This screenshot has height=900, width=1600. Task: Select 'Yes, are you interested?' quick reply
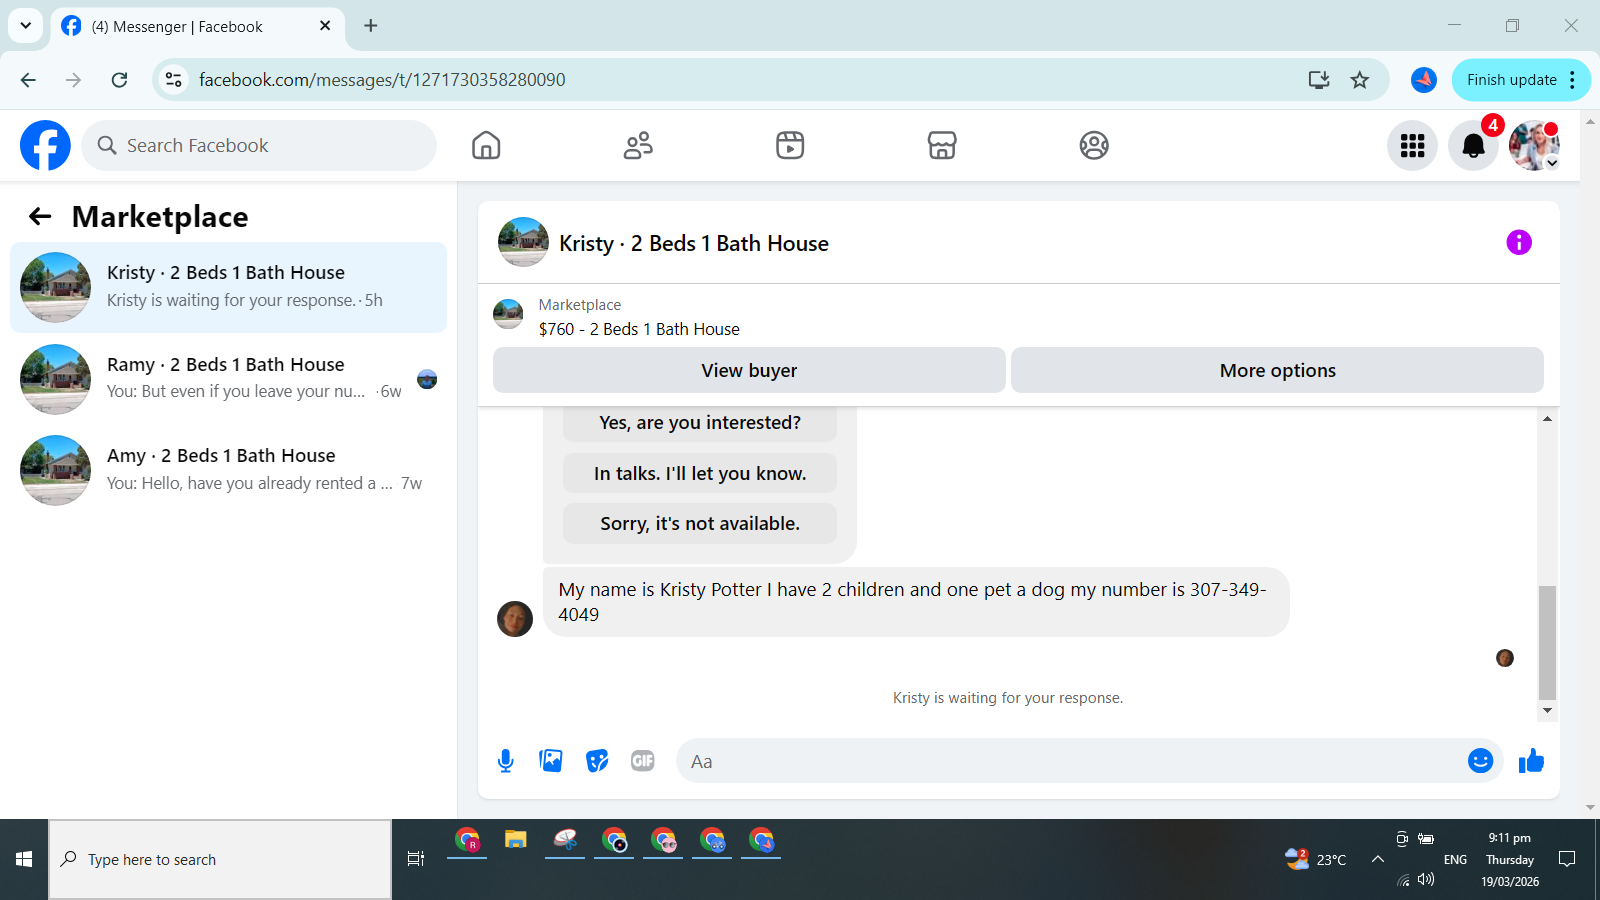(700, 423)
